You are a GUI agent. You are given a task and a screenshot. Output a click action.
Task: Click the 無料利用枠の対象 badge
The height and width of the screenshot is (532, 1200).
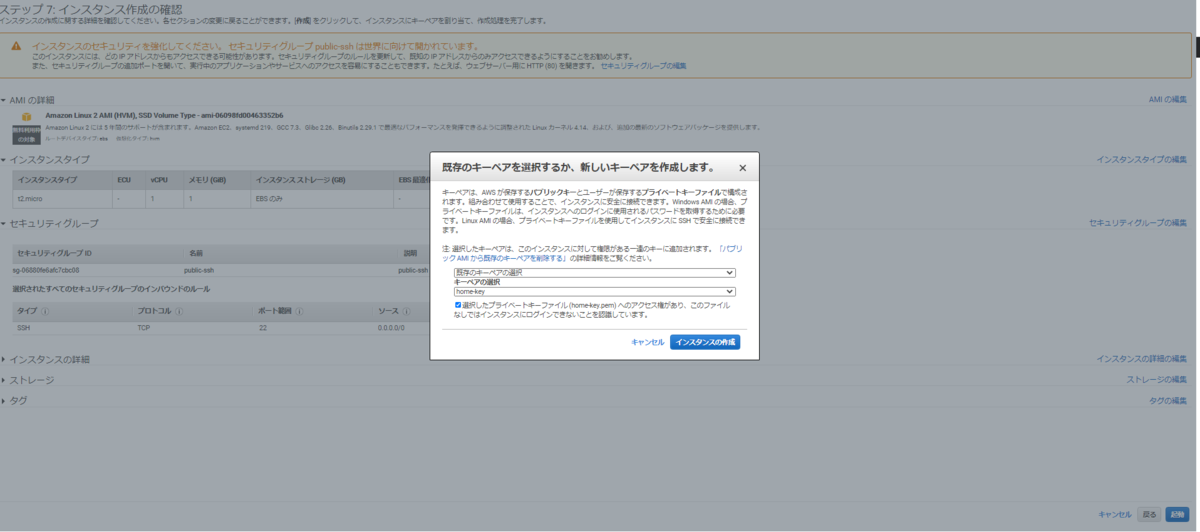[27, 134]
